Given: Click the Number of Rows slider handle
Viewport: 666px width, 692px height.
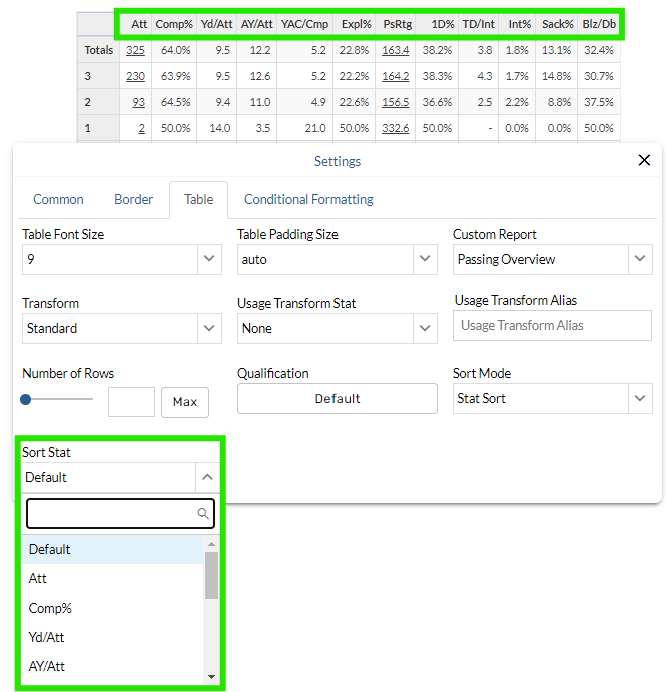Looking at the screenshot, I should click(x=27, y=399).
